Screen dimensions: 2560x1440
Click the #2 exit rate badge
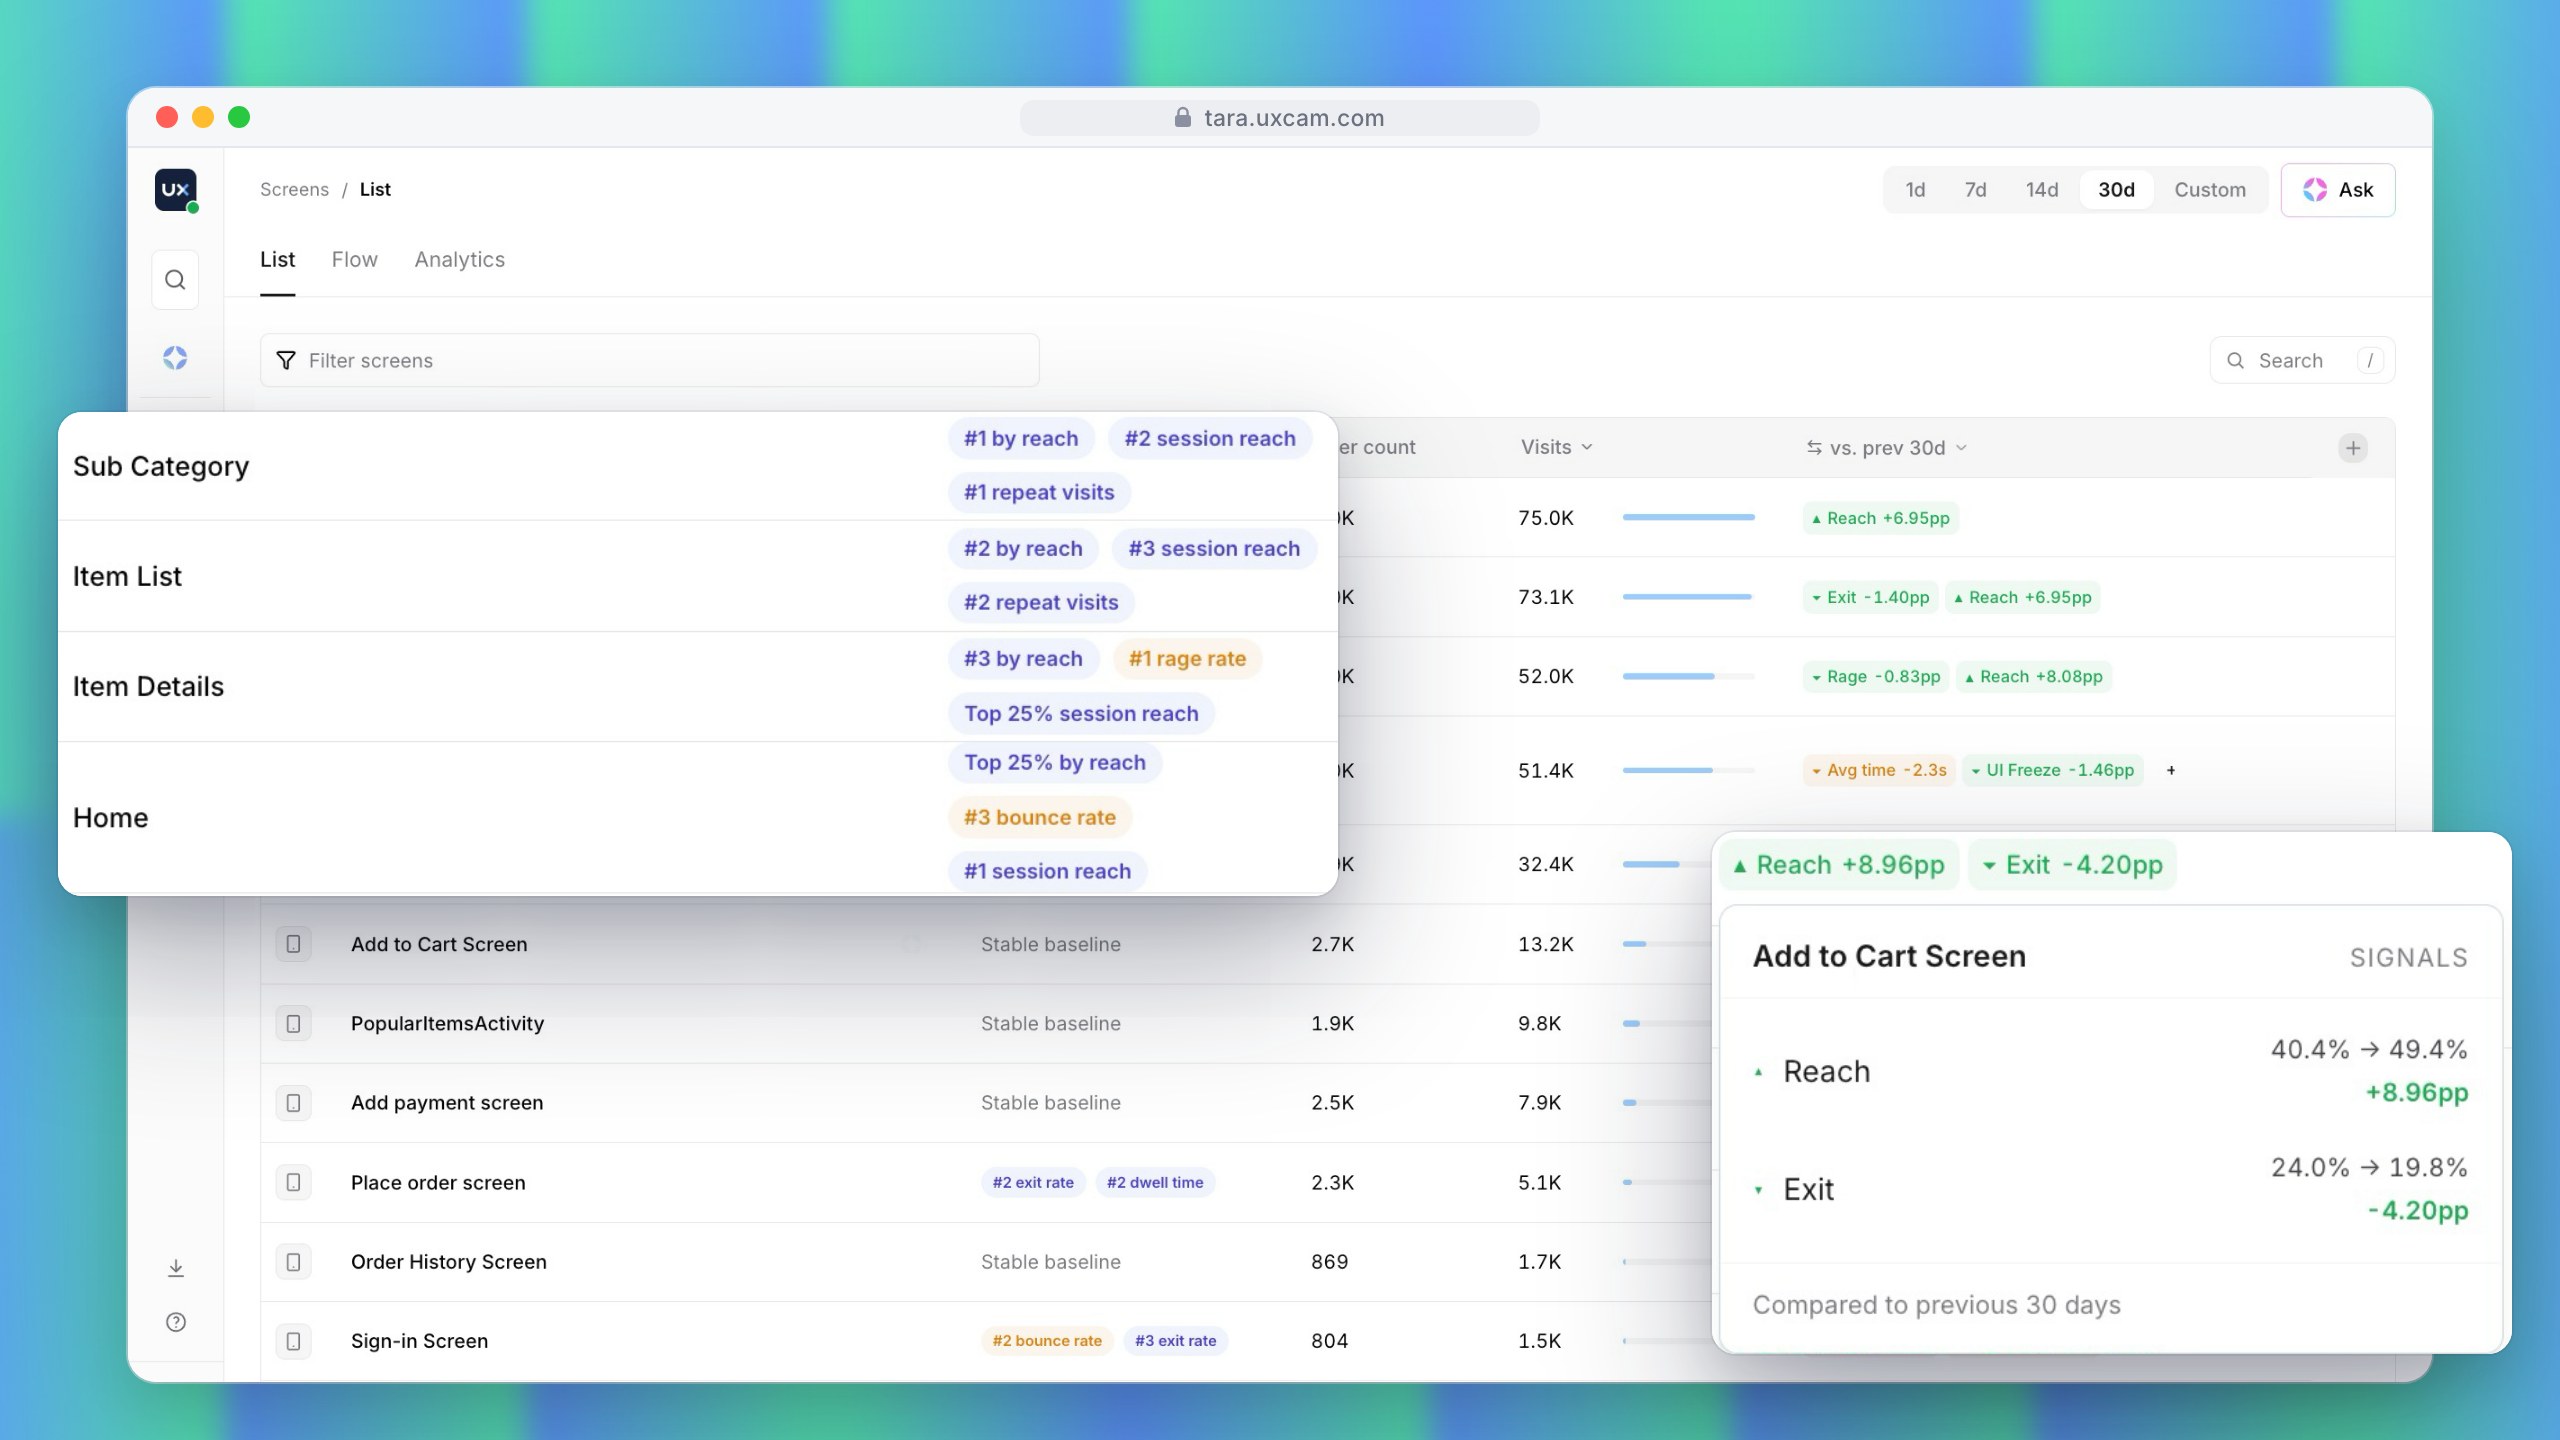pos(1033,1182)
